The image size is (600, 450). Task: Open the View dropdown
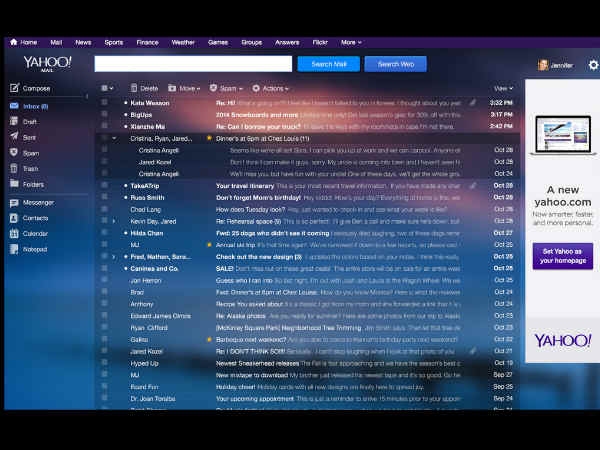pos(503,88)
